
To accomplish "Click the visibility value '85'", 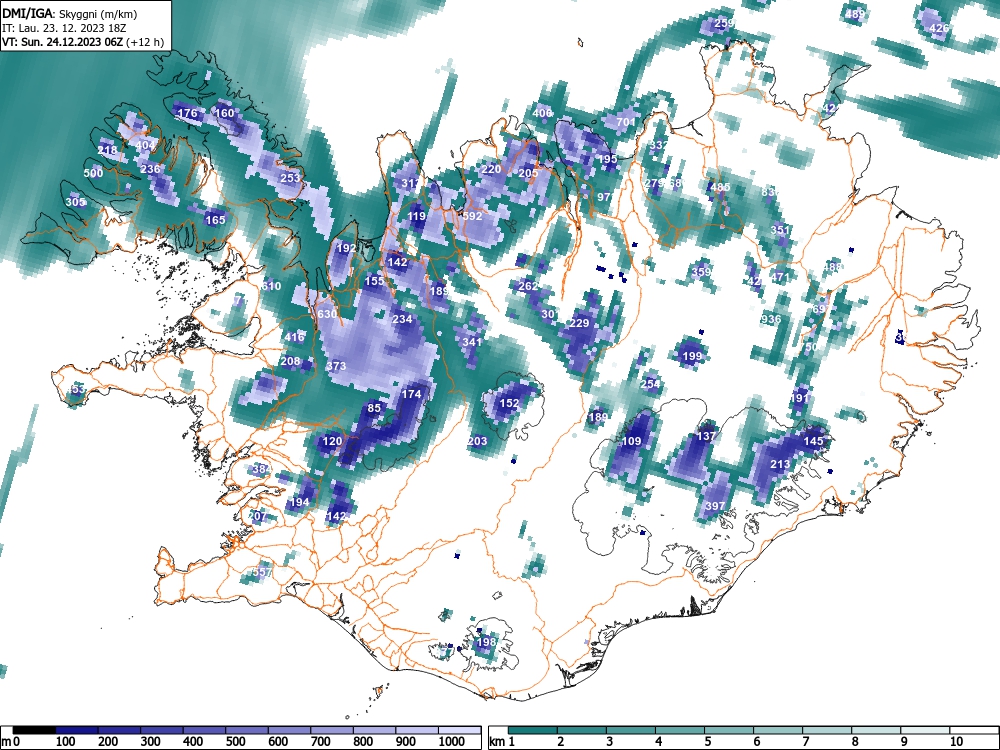I will click(x=374, y=408).
